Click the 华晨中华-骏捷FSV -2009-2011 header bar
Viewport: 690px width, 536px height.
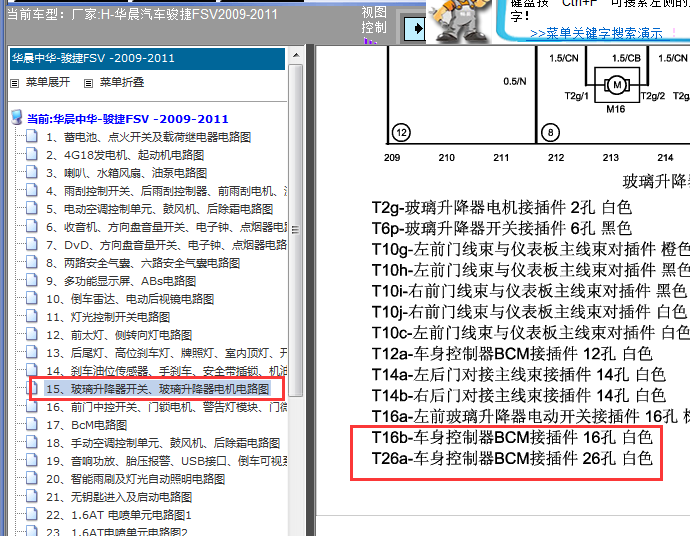147,59
